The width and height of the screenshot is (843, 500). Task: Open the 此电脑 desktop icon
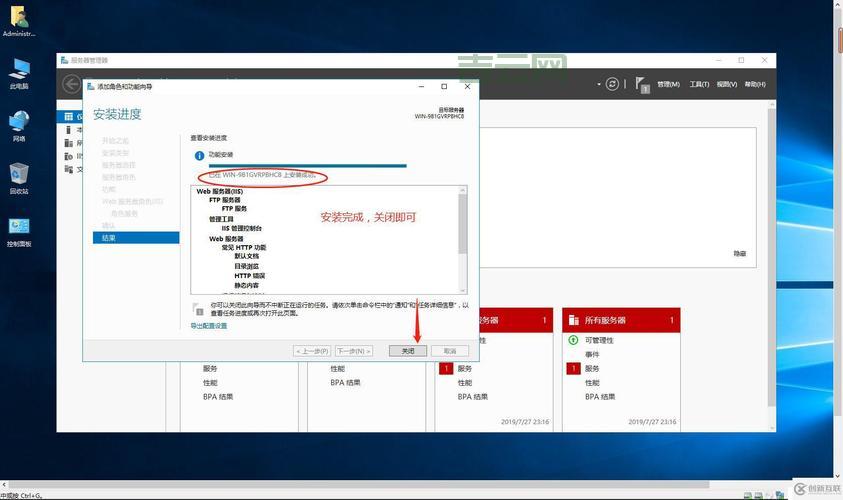(19, 69)
